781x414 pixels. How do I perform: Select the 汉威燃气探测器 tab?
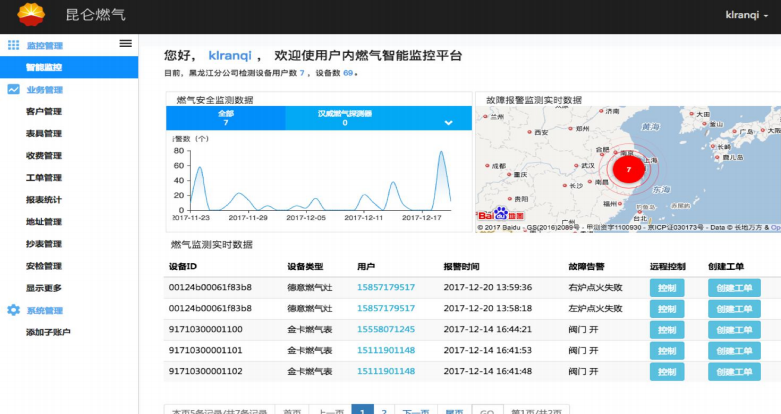345,118
